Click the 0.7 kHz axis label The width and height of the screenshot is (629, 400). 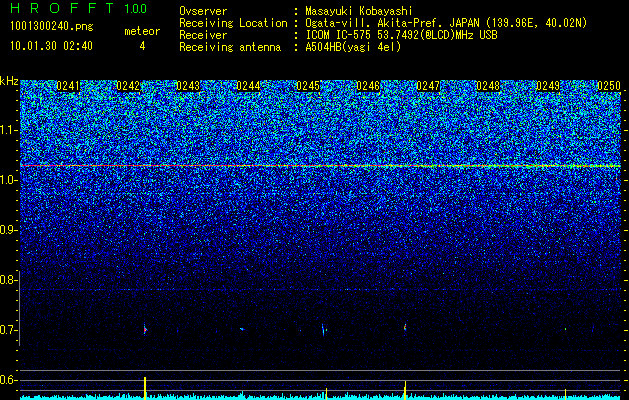[x=8, y=330]
